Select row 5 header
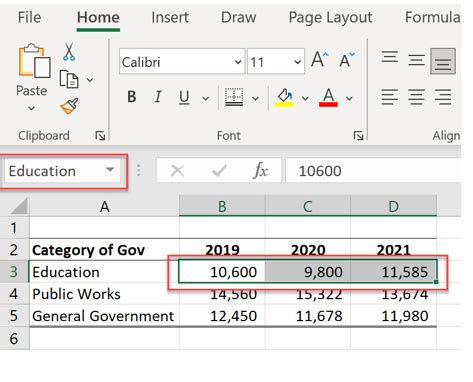 tap(14, 316)
